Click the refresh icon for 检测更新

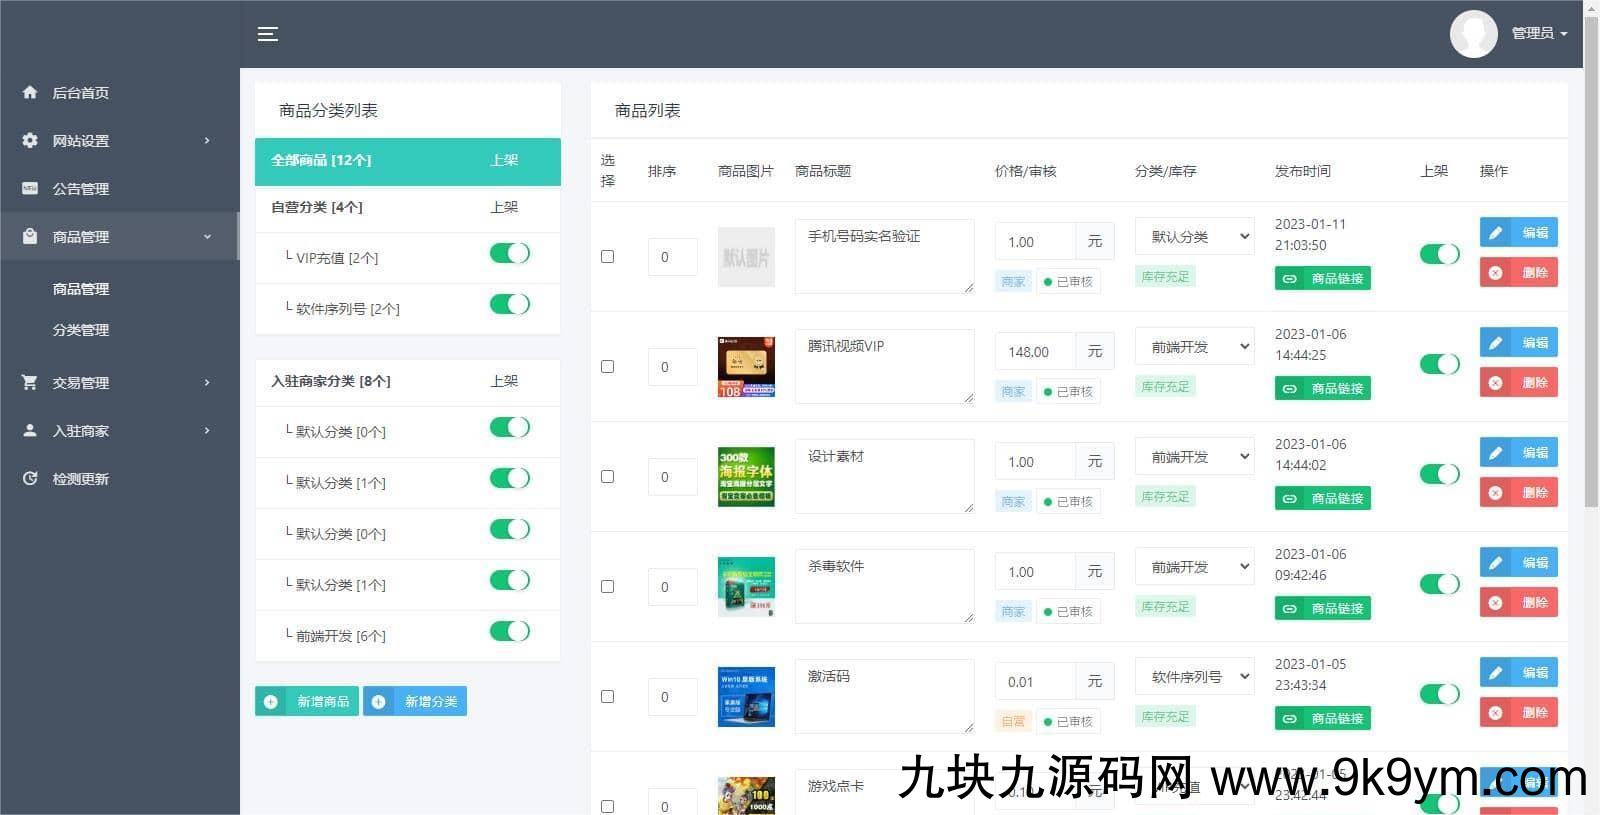point(30,478)
